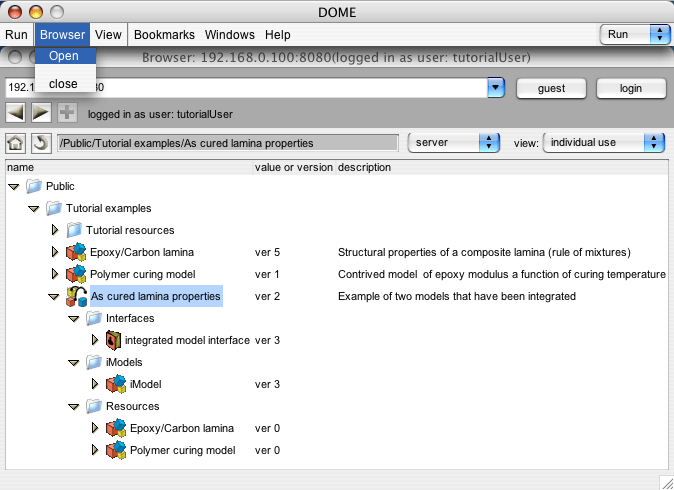The height and width of the screenshot is (490, 674).
Task: Click the Interfaces folder icon
Action: pyautogui.click(x=94, y=318)
